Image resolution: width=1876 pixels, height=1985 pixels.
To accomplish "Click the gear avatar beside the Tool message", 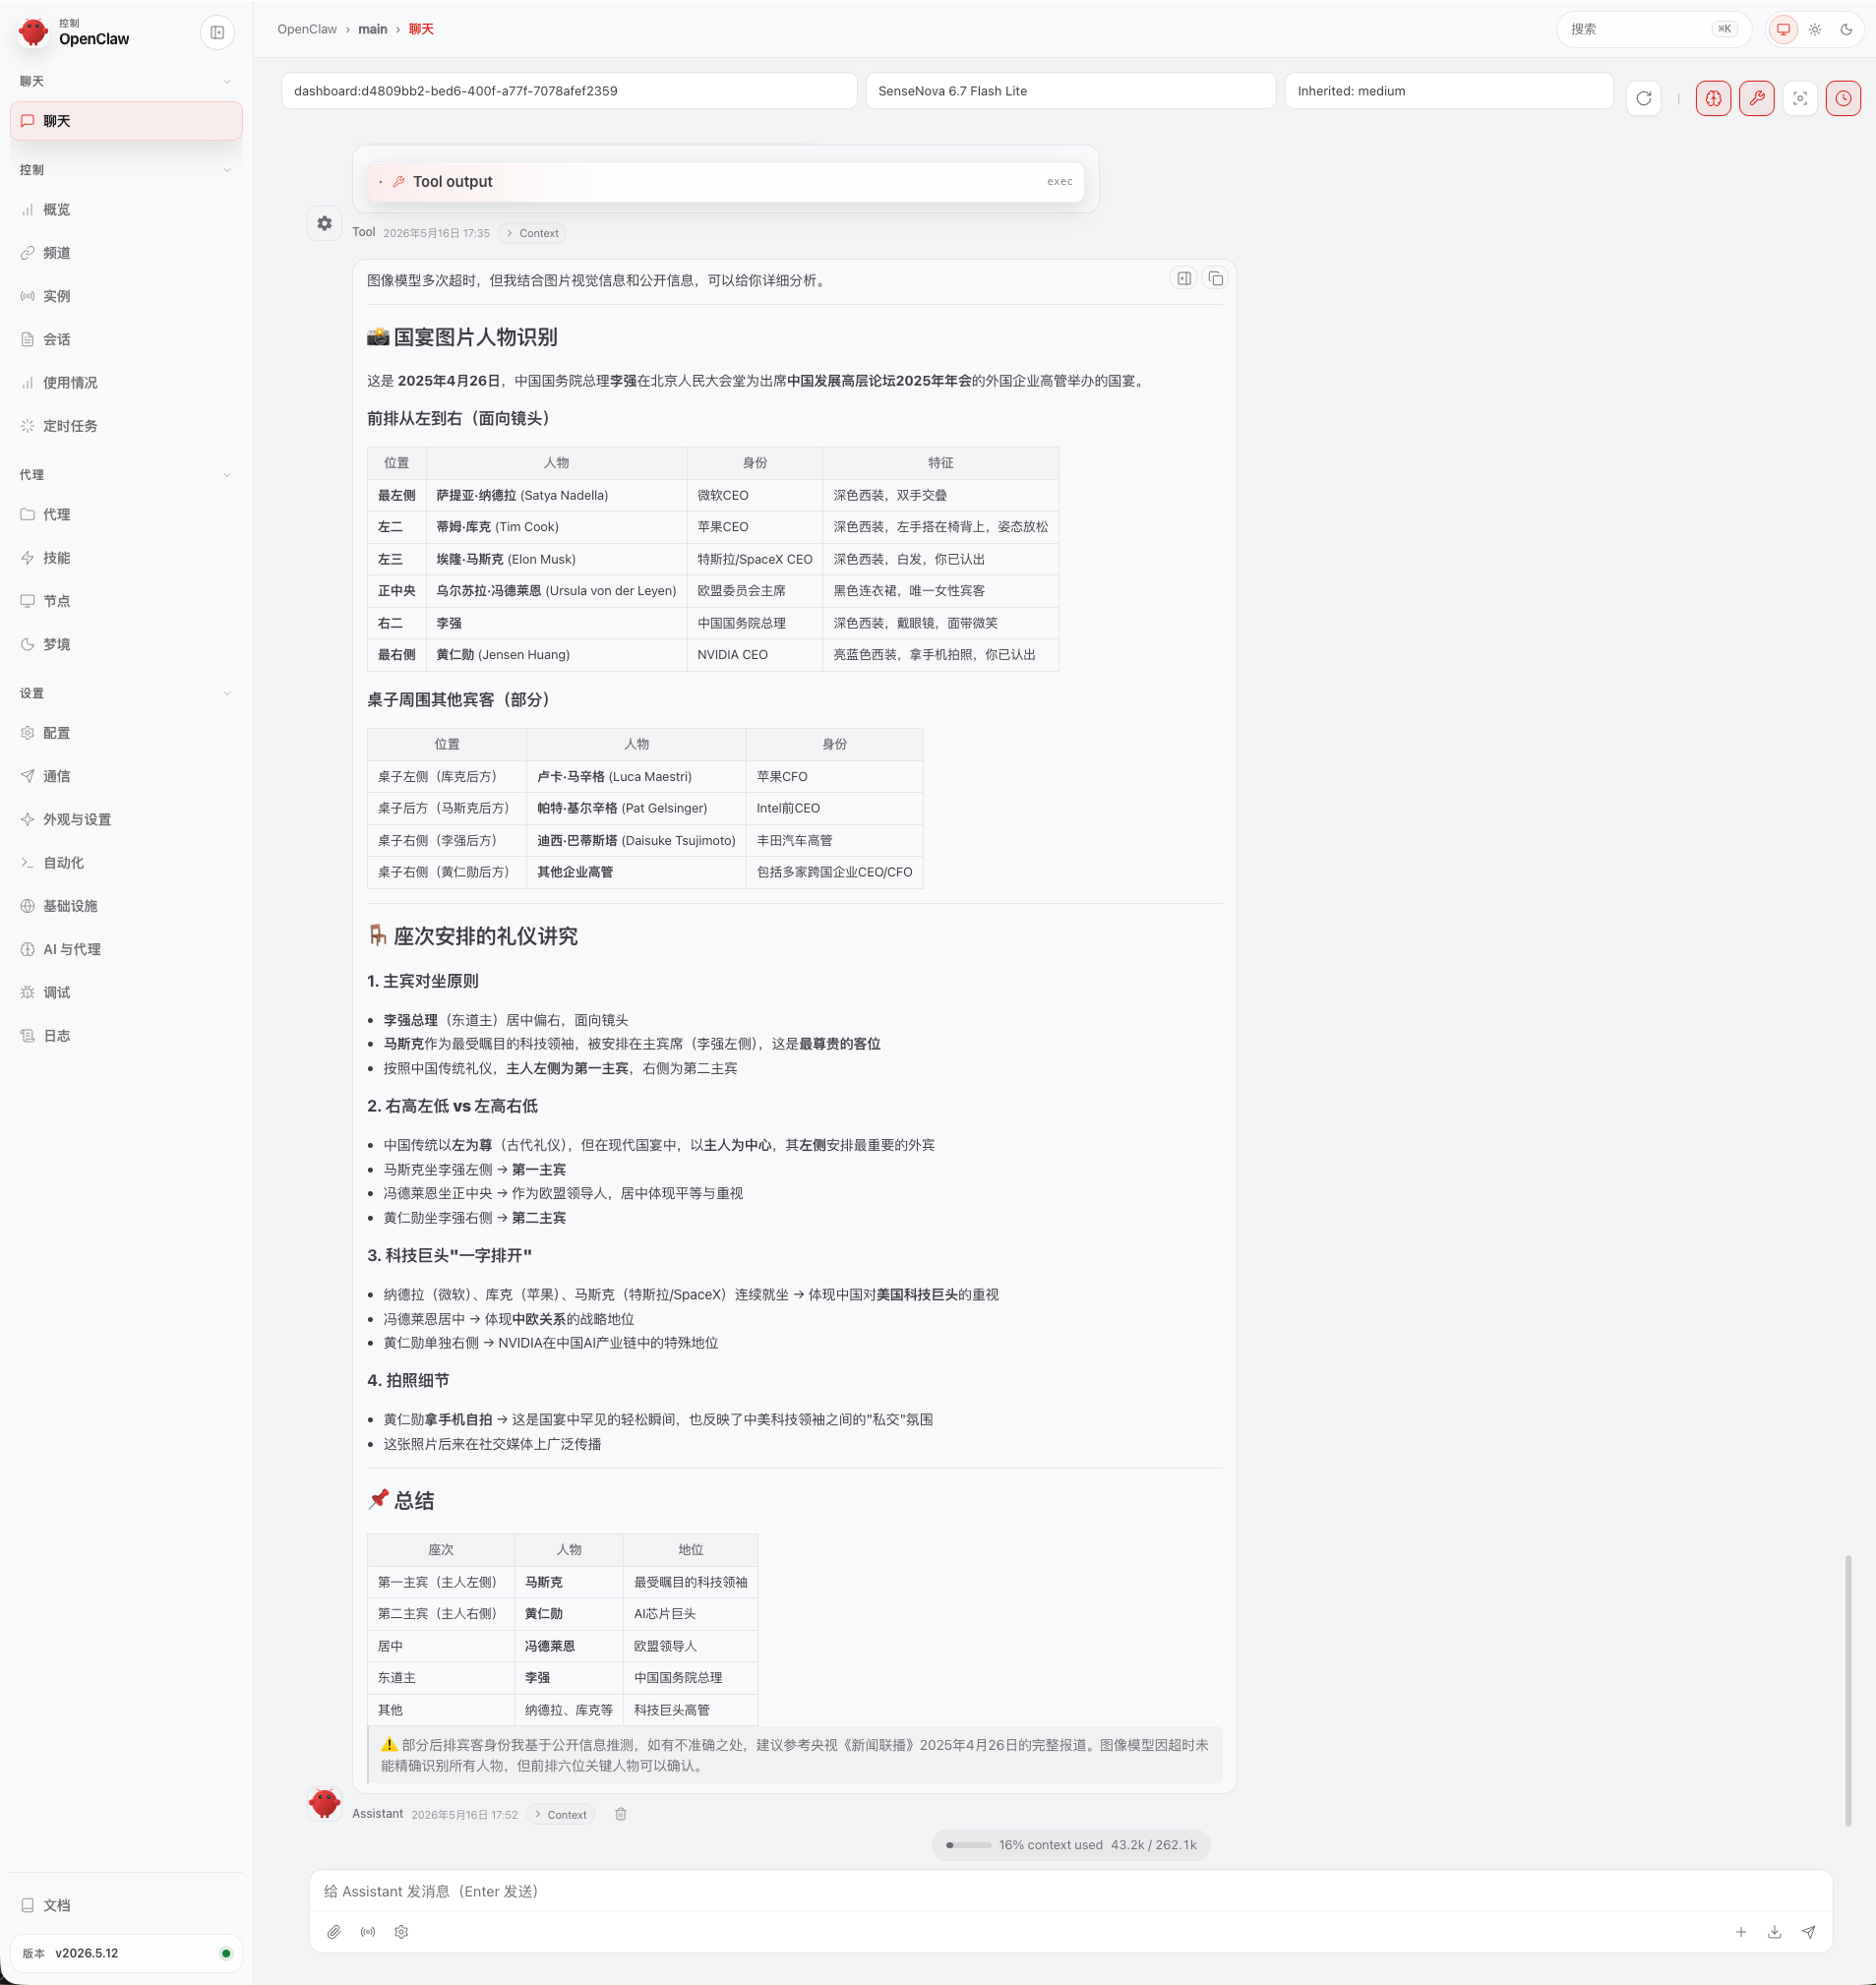I will point(325,223).
